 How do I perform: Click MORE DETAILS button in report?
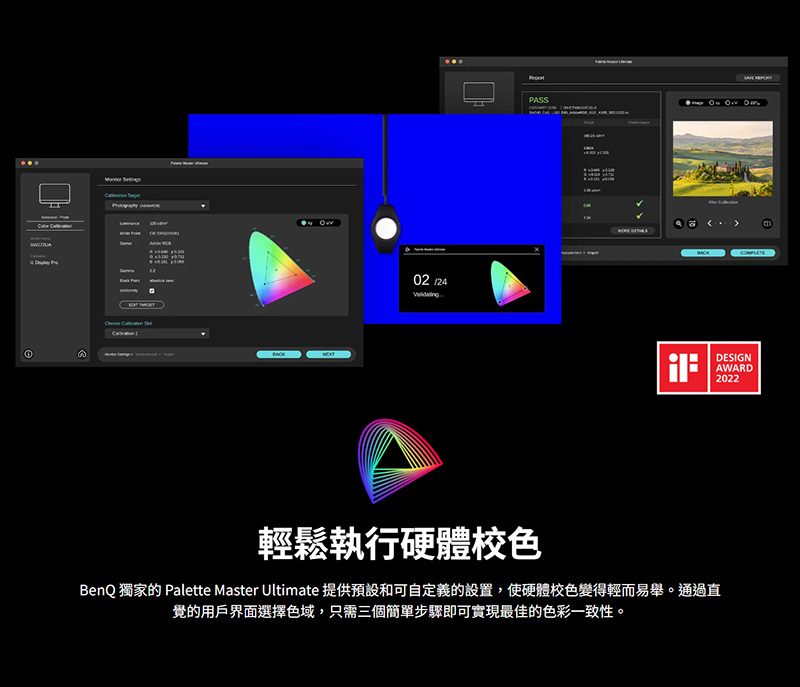(633, 231)
